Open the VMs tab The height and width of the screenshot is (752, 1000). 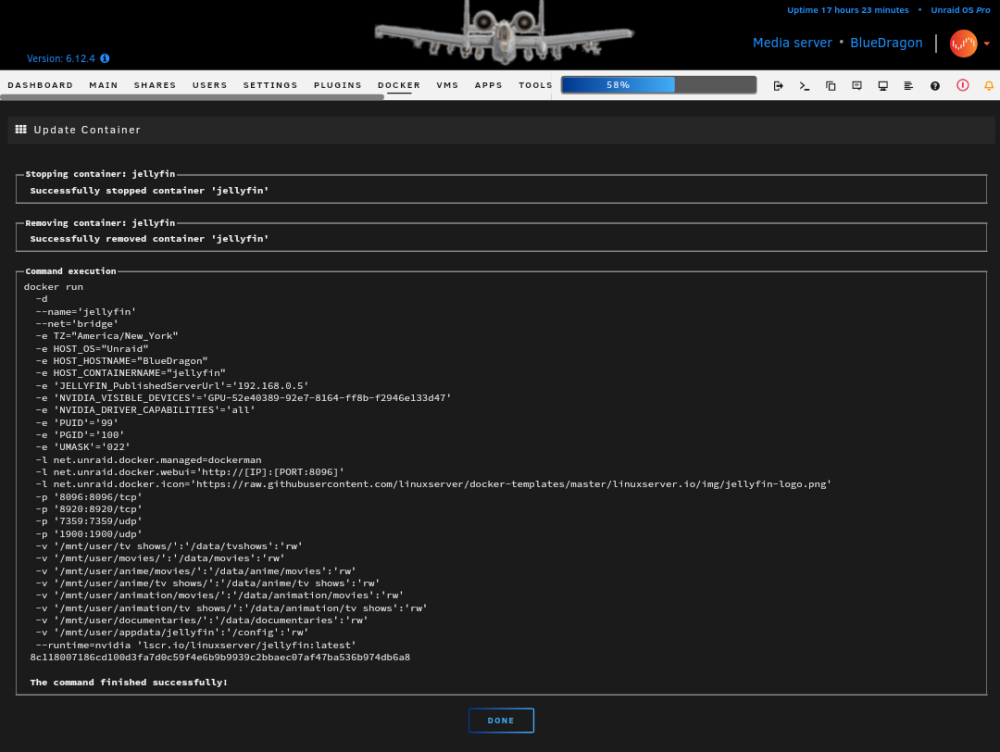click(448, 85)
